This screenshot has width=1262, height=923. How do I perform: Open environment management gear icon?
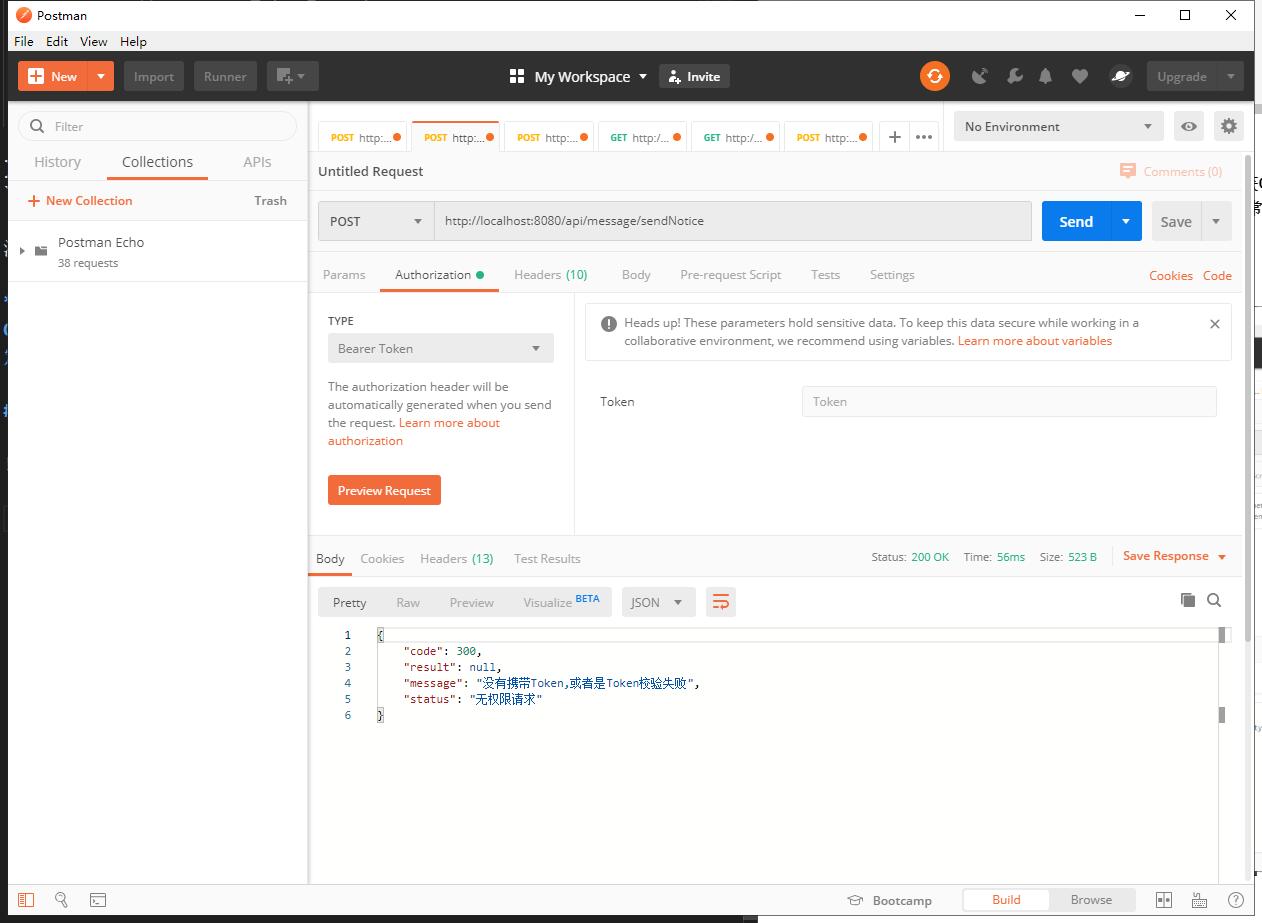click(1229, 126)
